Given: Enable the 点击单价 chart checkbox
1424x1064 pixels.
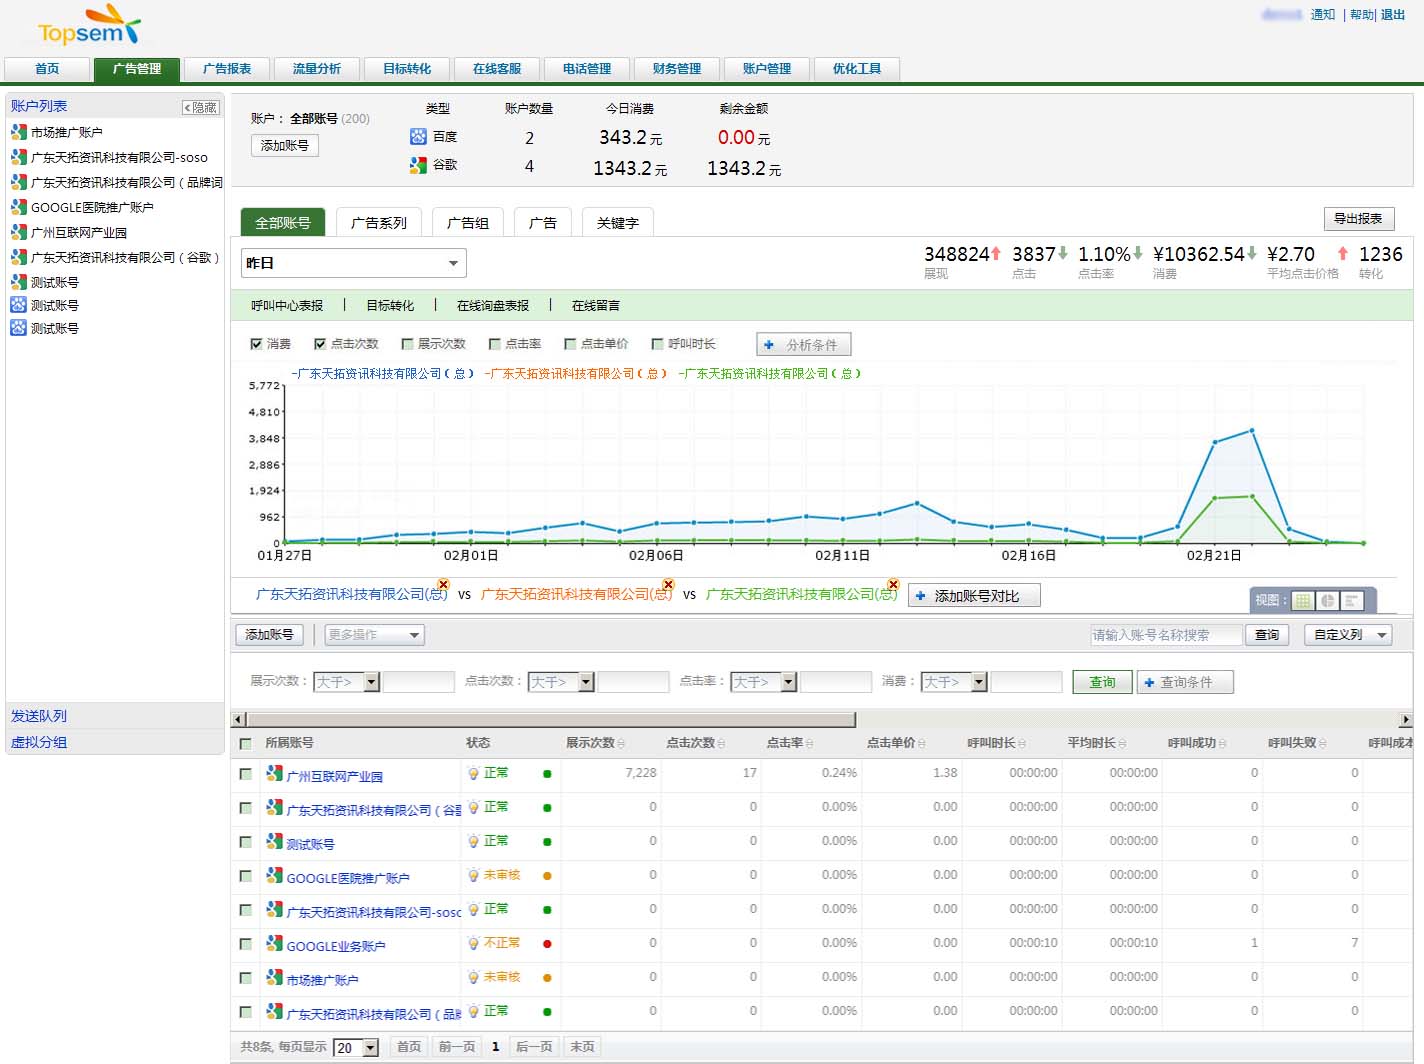Looking at the screenshot, I should [570, 344].
